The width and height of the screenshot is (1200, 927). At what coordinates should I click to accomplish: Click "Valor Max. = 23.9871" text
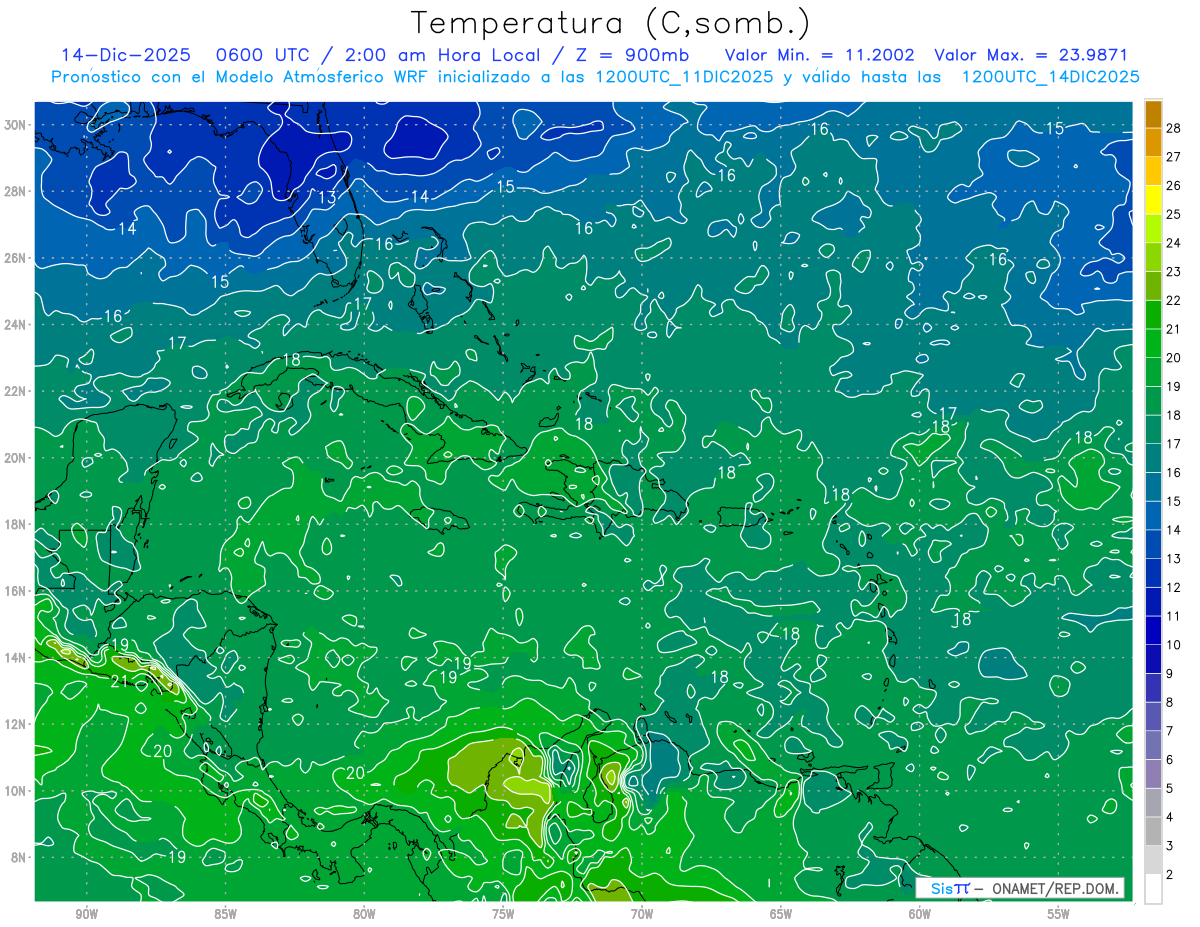tap(1030, 55)
